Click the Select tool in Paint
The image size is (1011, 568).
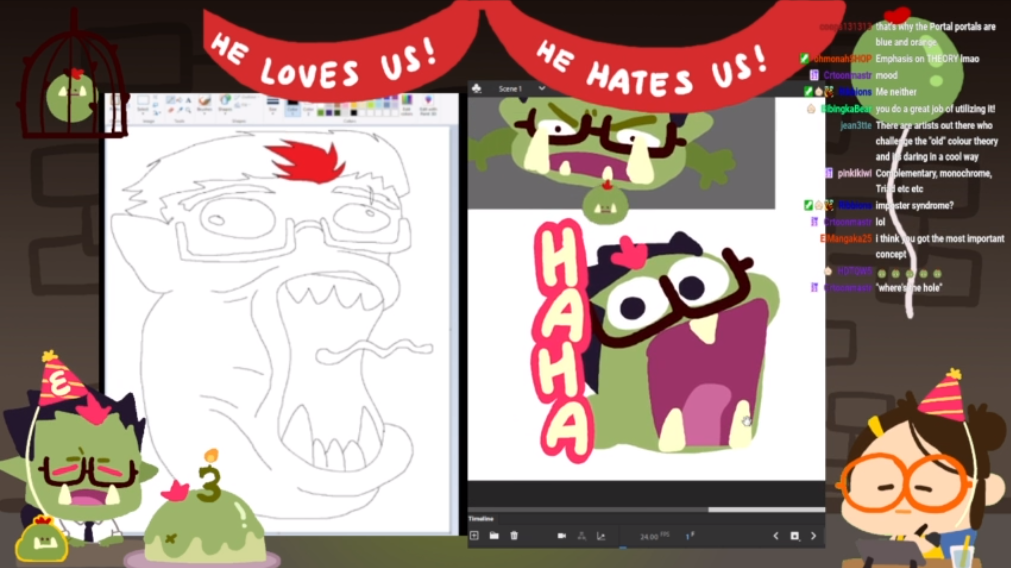click(142, 104)
